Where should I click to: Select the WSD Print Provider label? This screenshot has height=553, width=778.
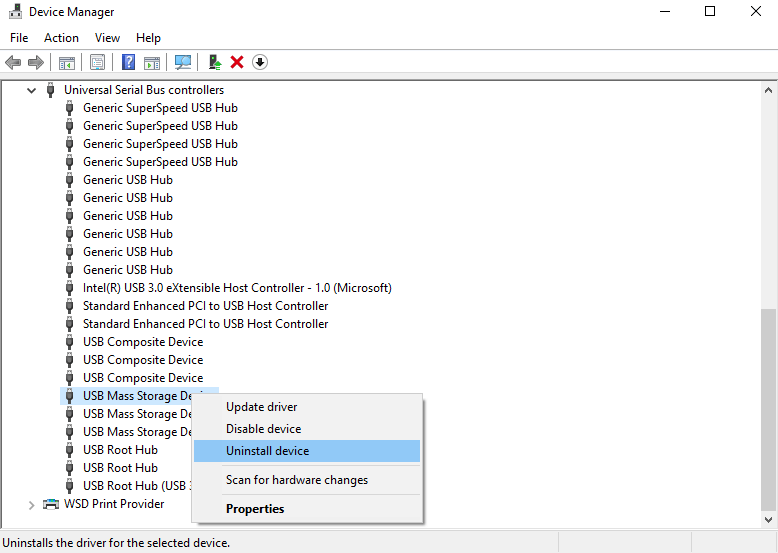coord(114,504)
